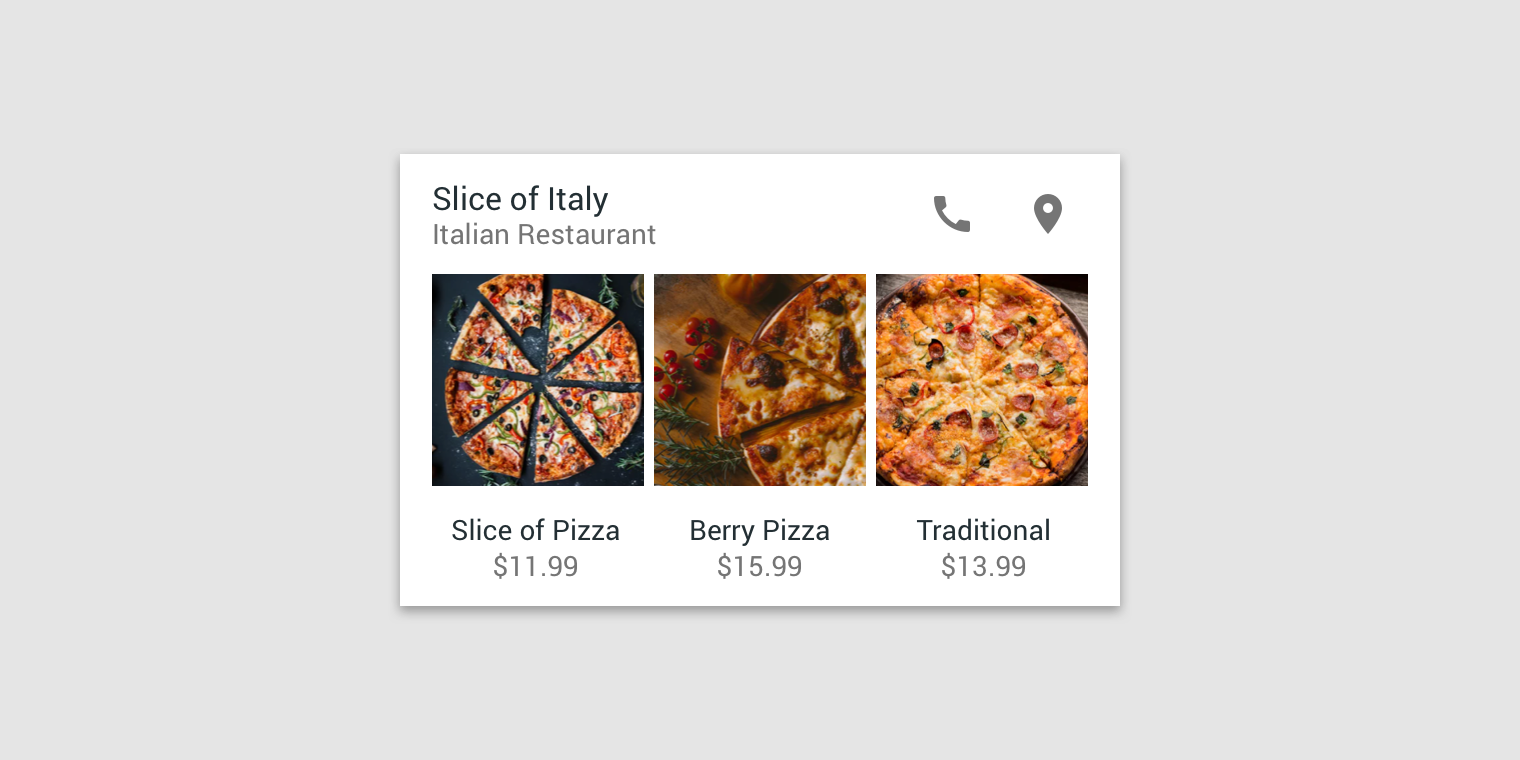Select the Berry Pizza item name

pyautogui.click(x=760, y=530)
